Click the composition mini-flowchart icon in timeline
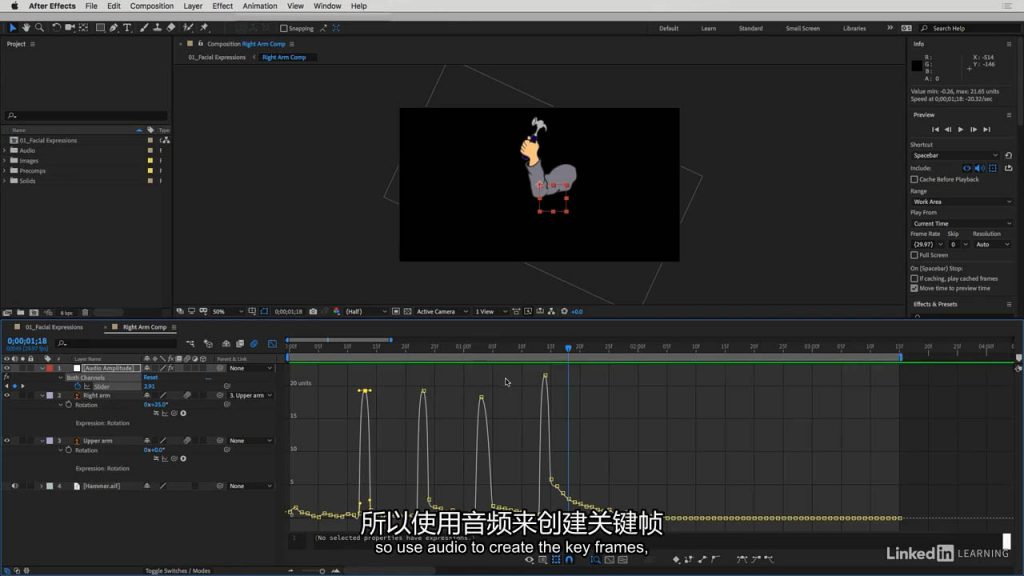Screen dimensions: 1024x576 190,344
